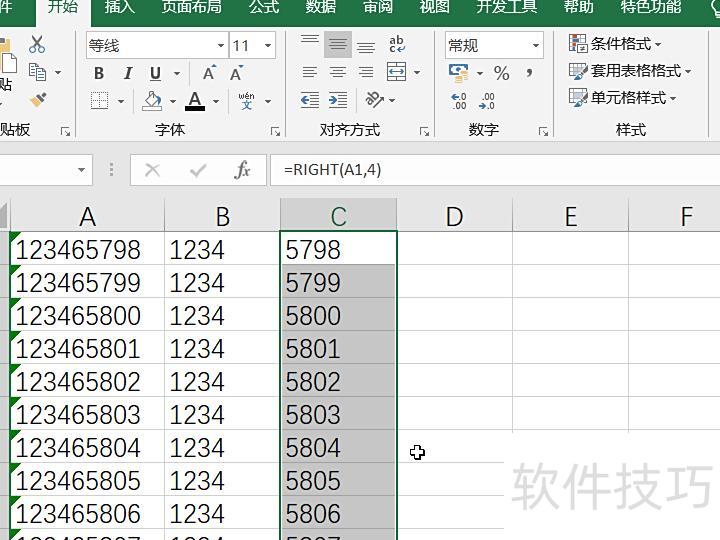The height and width of the screenshot is (540, 720).
Task: Click the Copy icon
Action: [x=37, y=73]
